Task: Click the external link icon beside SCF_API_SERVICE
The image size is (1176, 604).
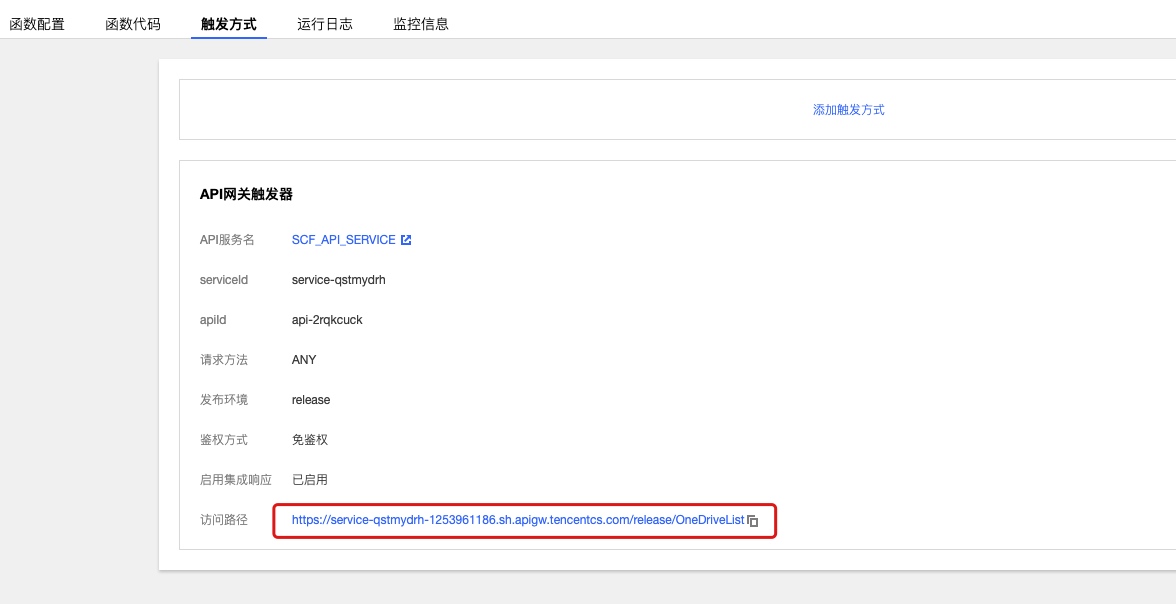Action: point(406,240)
